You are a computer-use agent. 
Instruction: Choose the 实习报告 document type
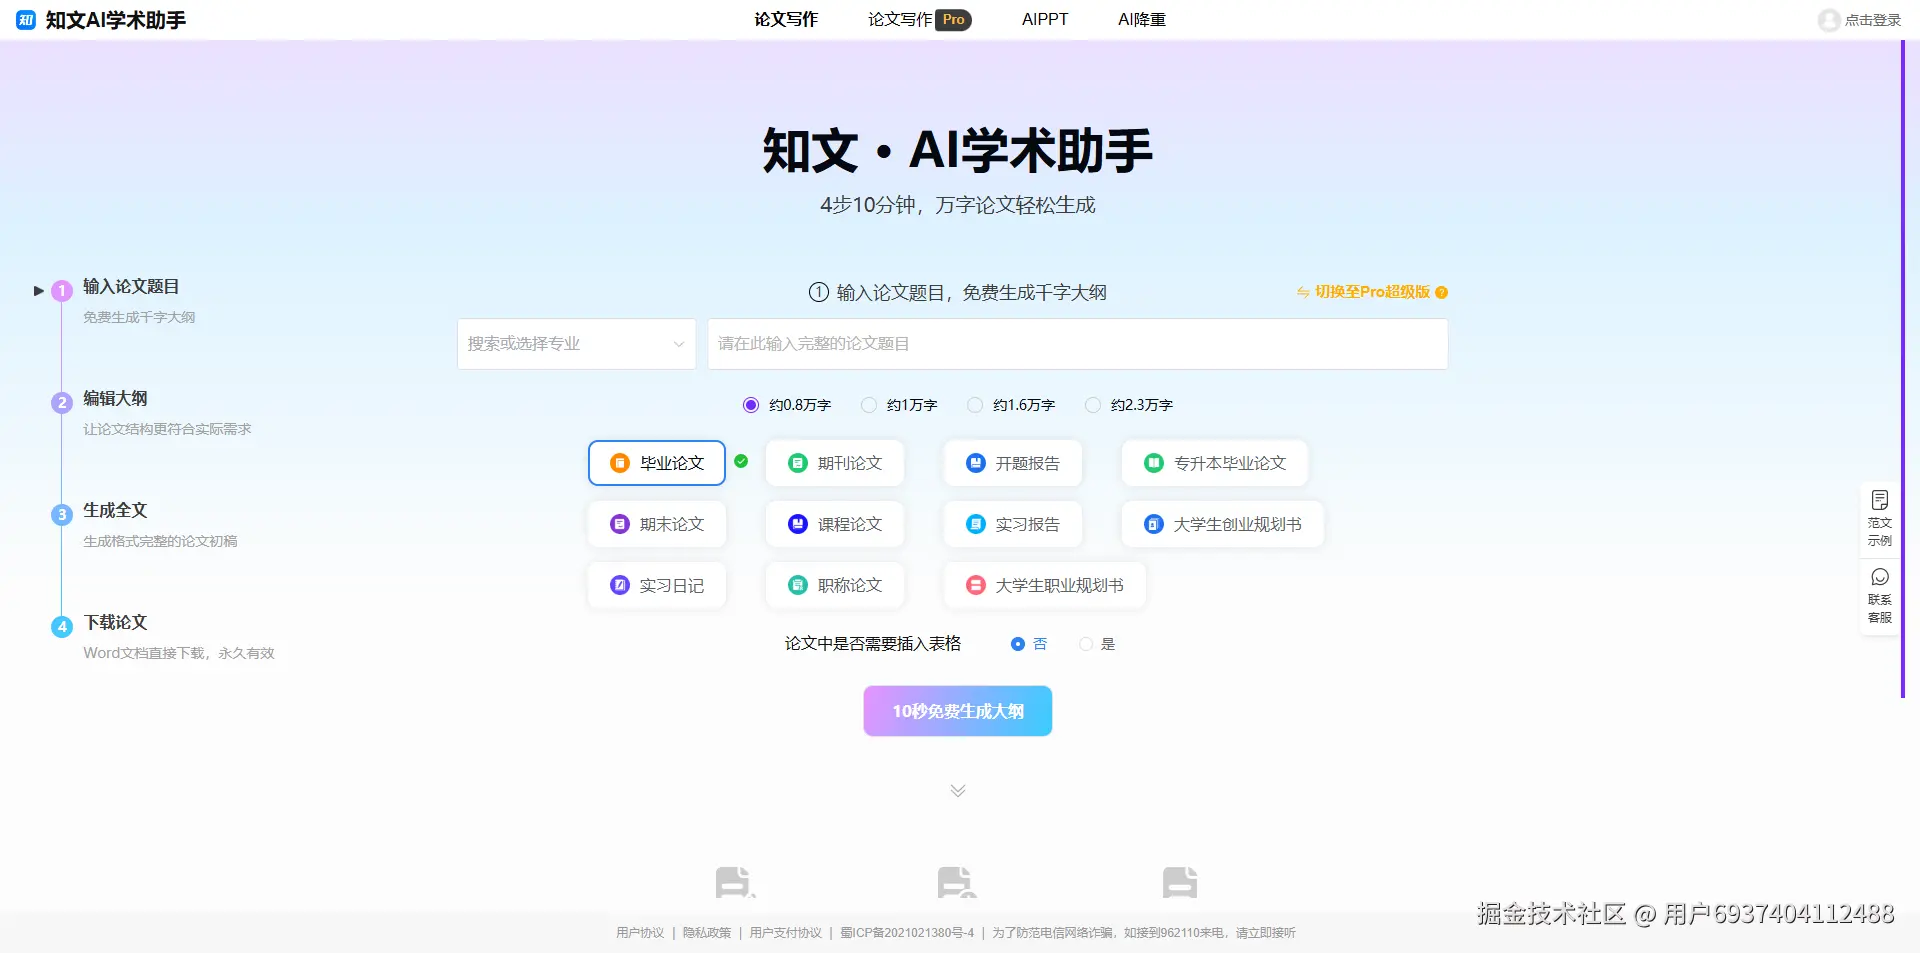(1012, 524)
